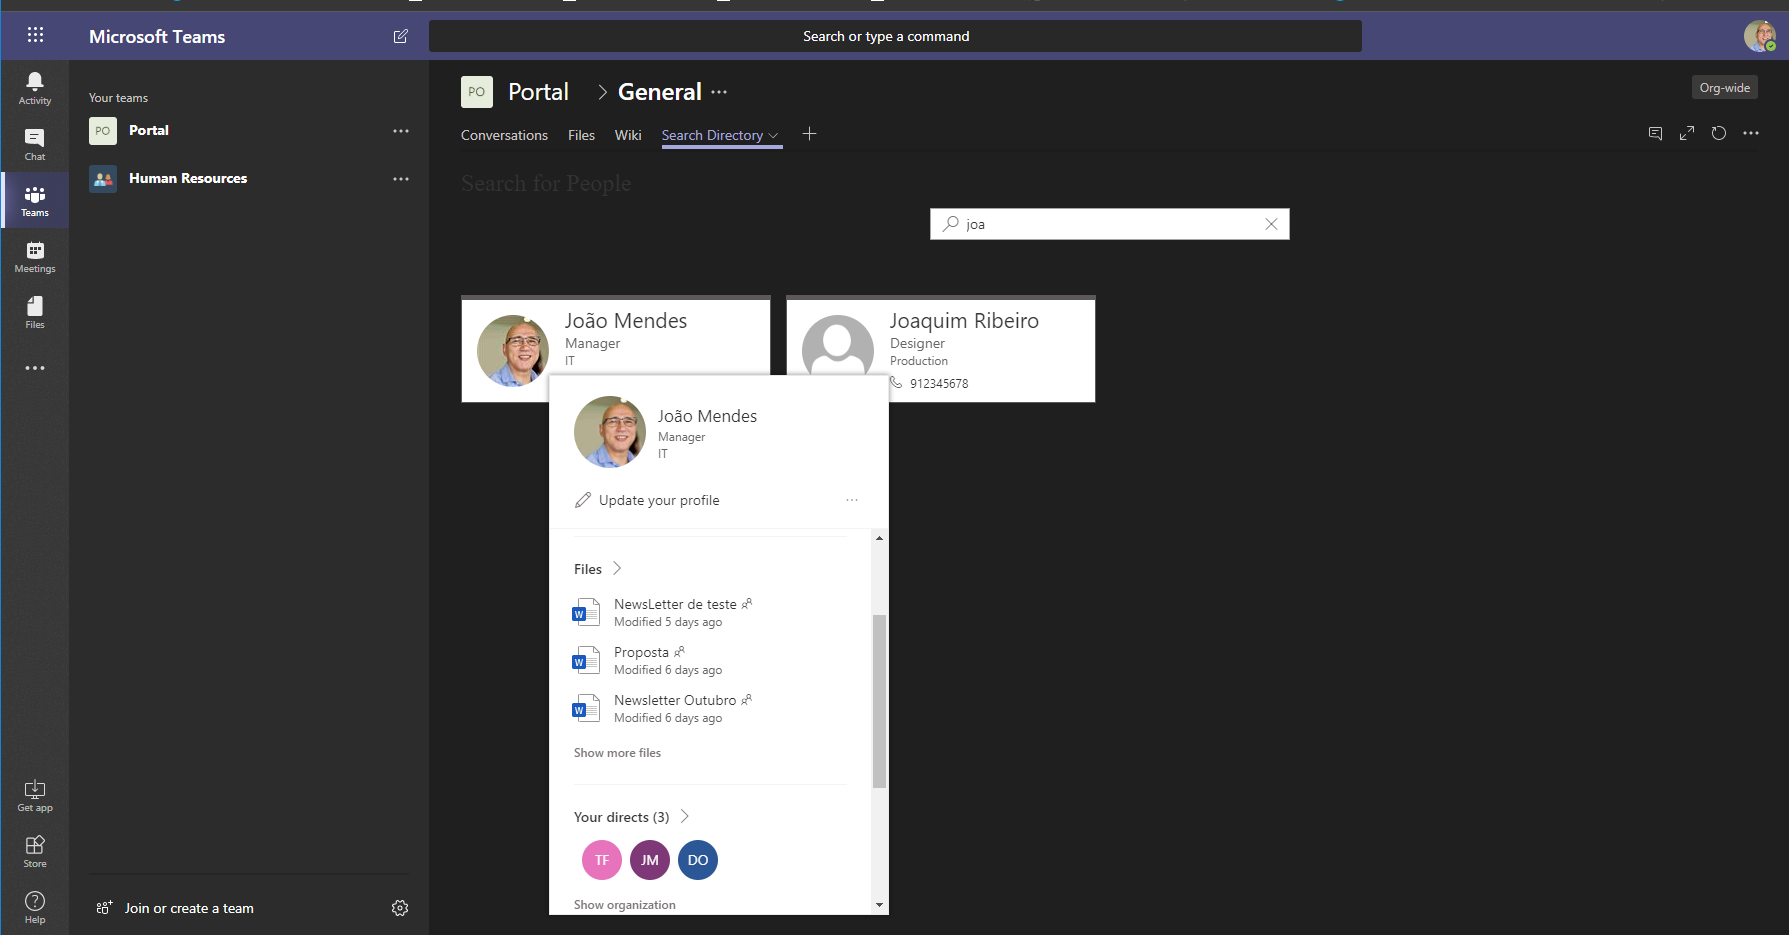Viewport: 1789px width, 935px height.
Task: Click João Mendes photo in profile card
Action: pos(610,432)
